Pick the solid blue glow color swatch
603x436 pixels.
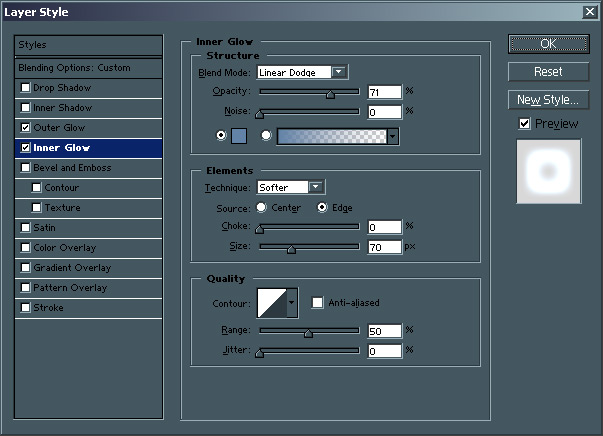coord(240,136)
